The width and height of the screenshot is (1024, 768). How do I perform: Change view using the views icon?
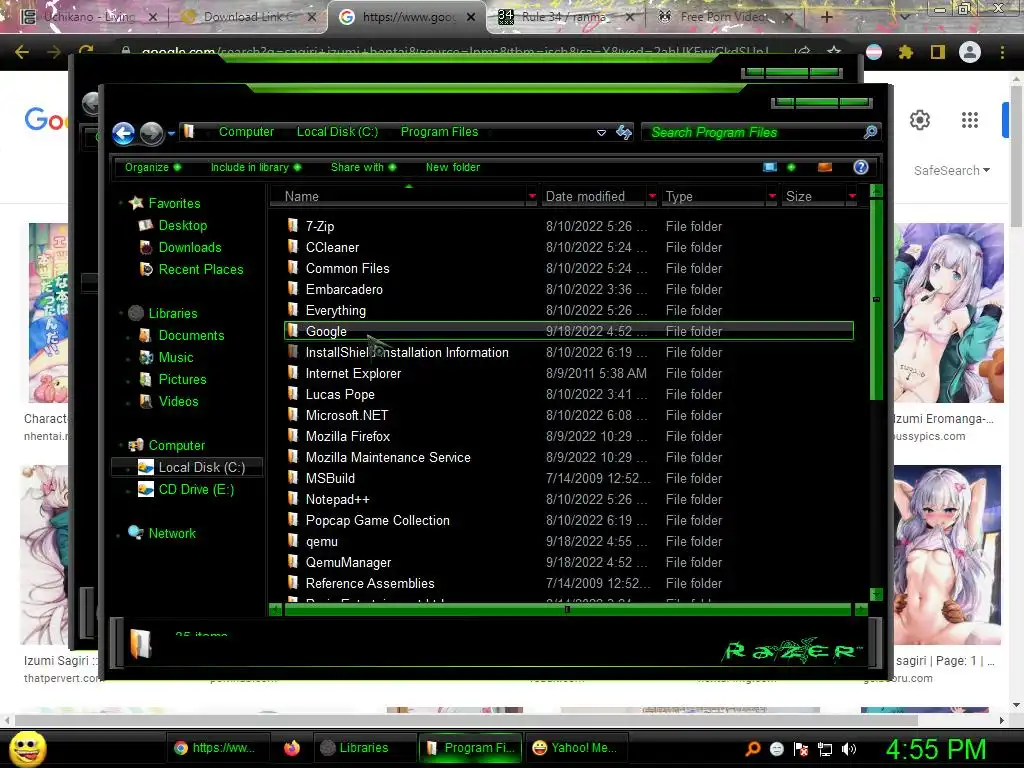(x=770, y=167)
